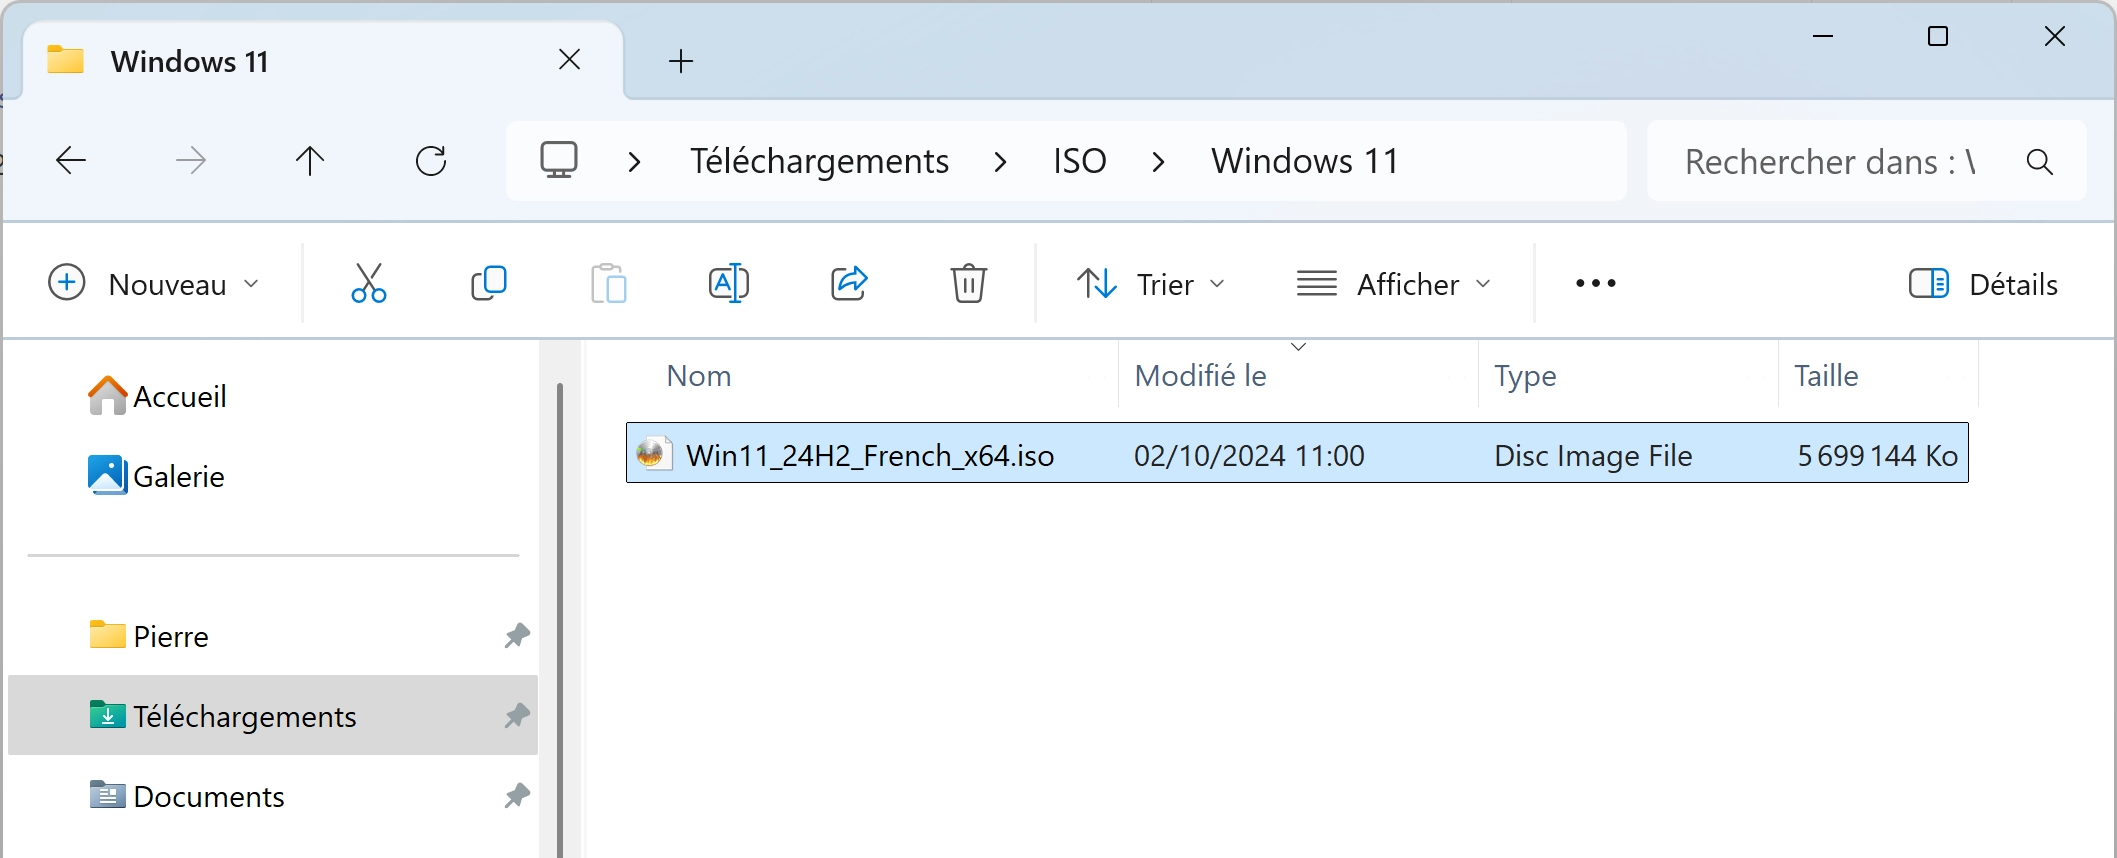Navigate back with the left arrow
Viewport: 2117px width, 858px height.
pos(71,161)
